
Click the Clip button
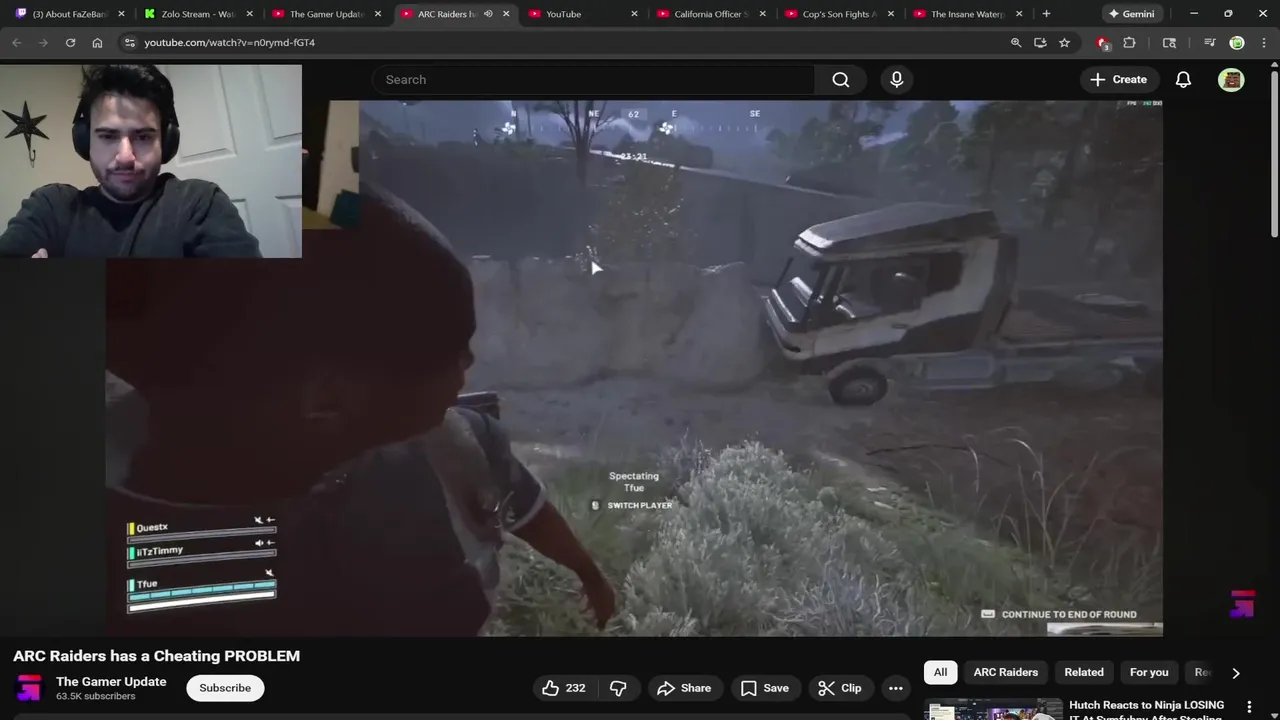[x=840, y=688]
